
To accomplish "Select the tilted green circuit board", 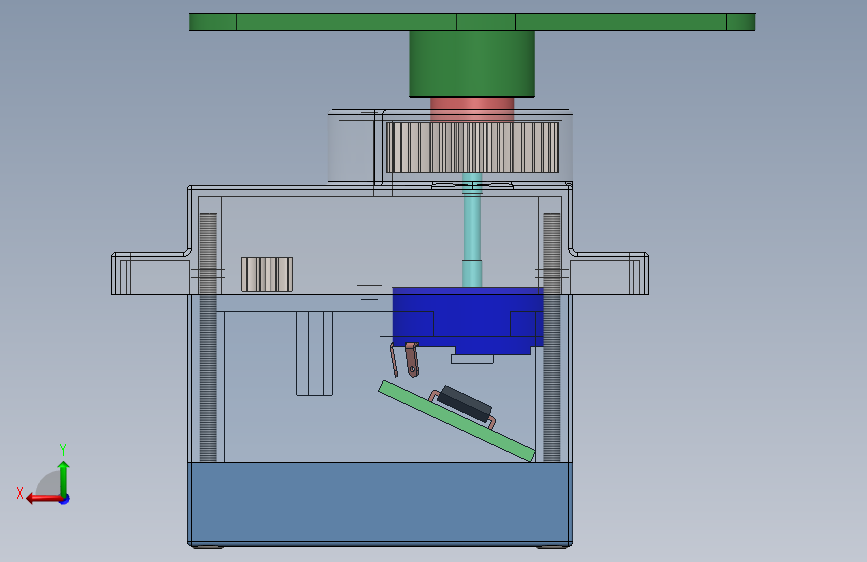I will 457,421.
